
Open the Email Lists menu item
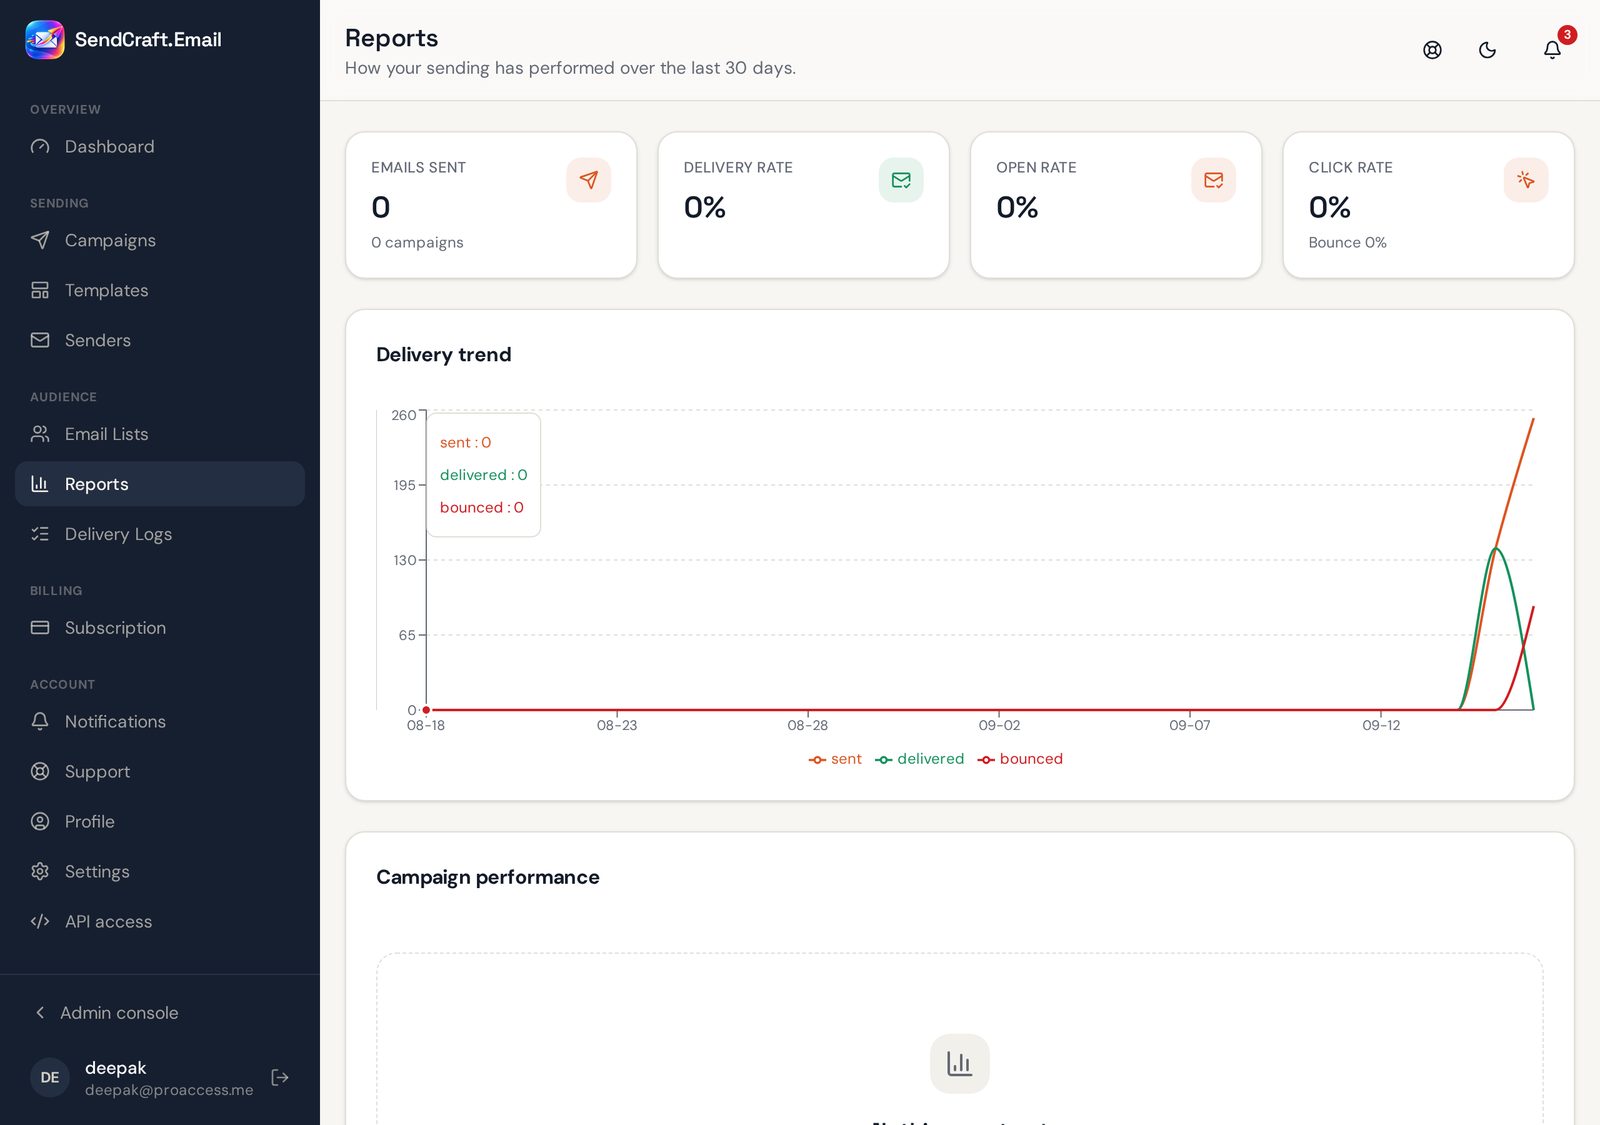point(160,434)
